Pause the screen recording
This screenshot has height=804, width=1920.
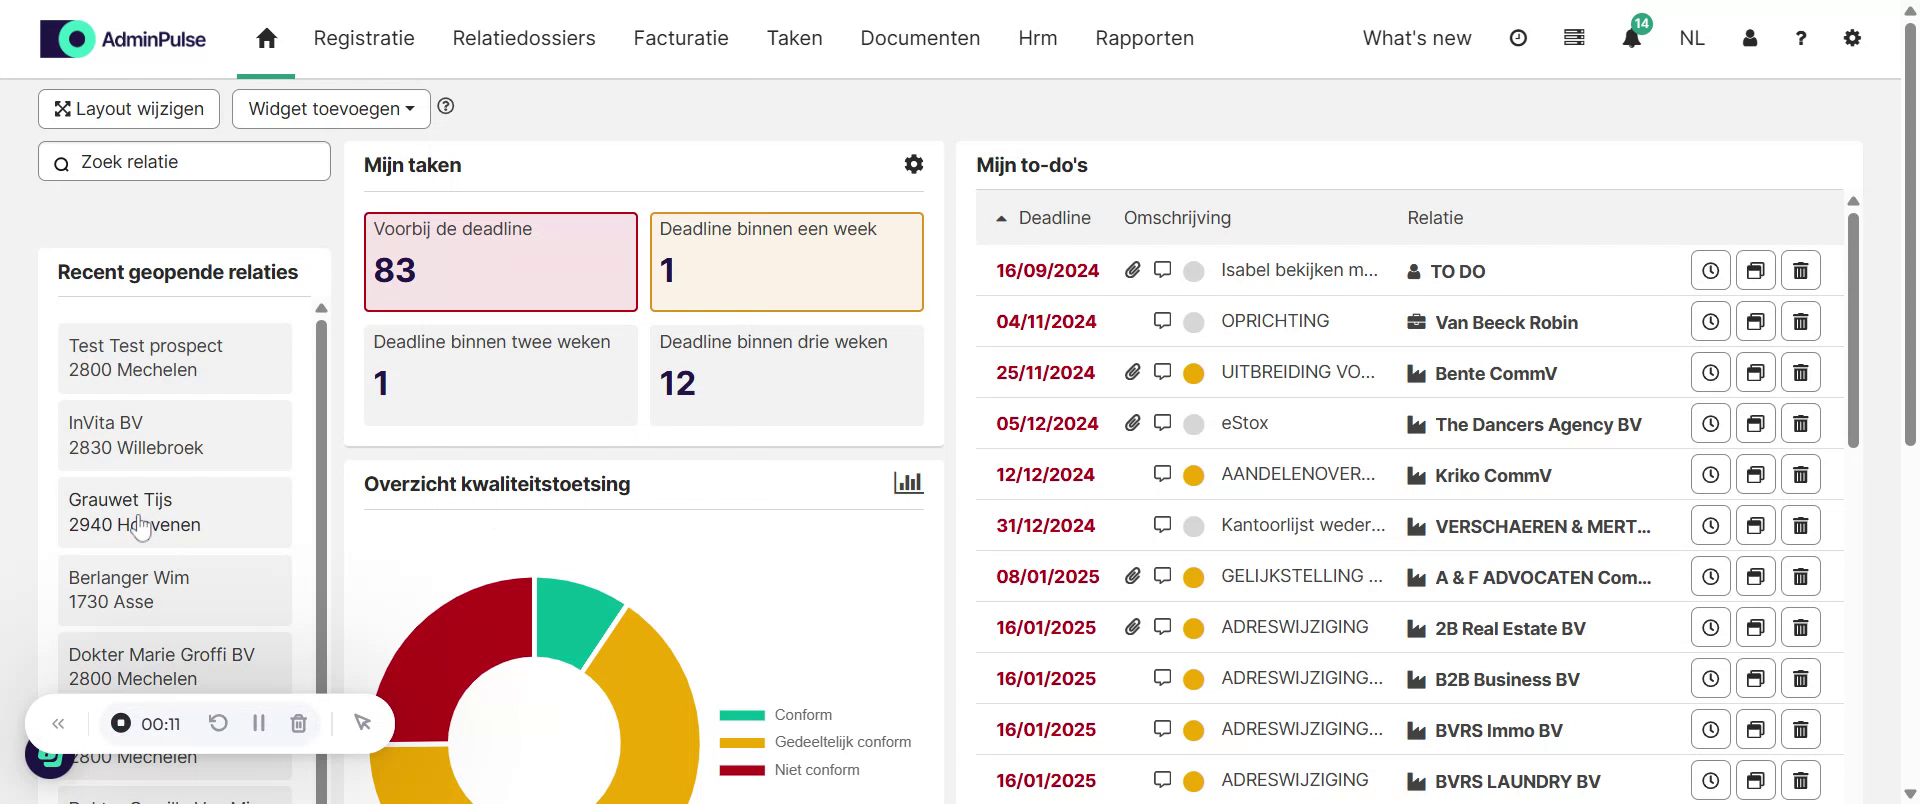coord(259,723)
